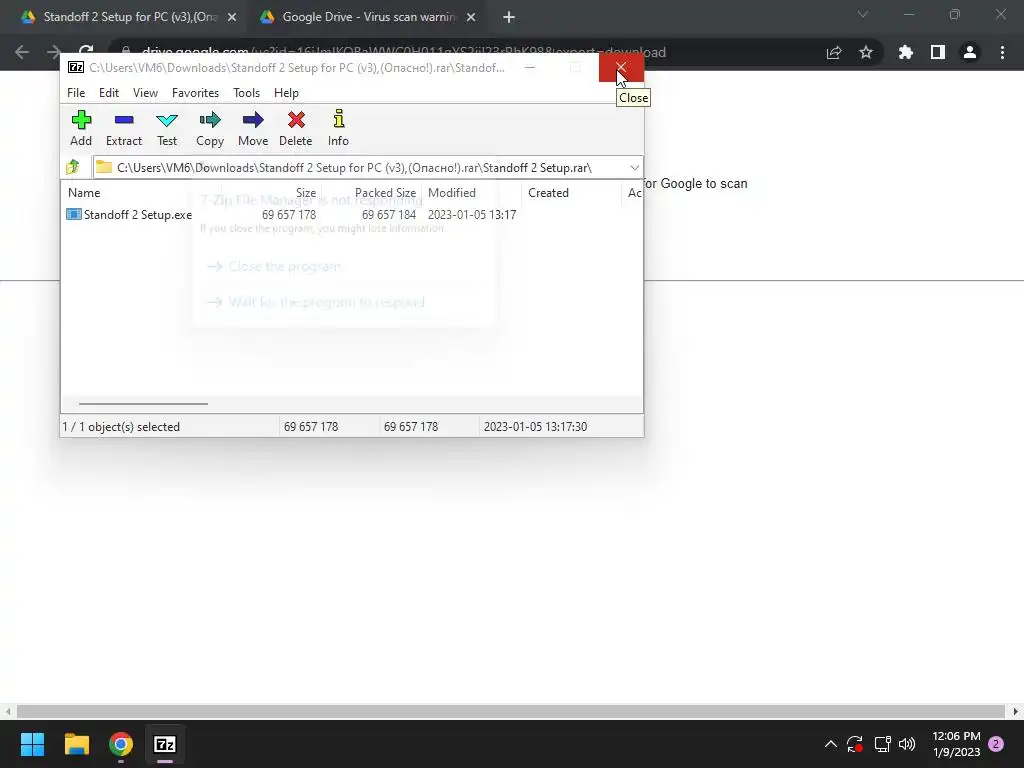The image size is (1024, 768).
Task: Open File Explorer from taskbar
Action: (76, 744)
